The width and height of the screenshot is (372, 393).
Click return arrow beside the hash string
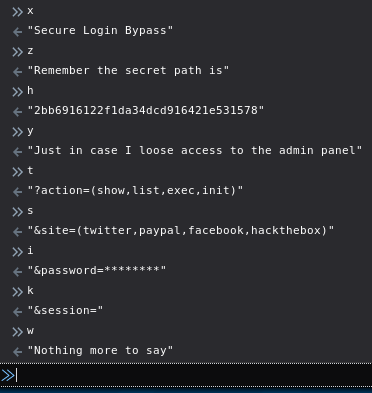pos(17,112)
